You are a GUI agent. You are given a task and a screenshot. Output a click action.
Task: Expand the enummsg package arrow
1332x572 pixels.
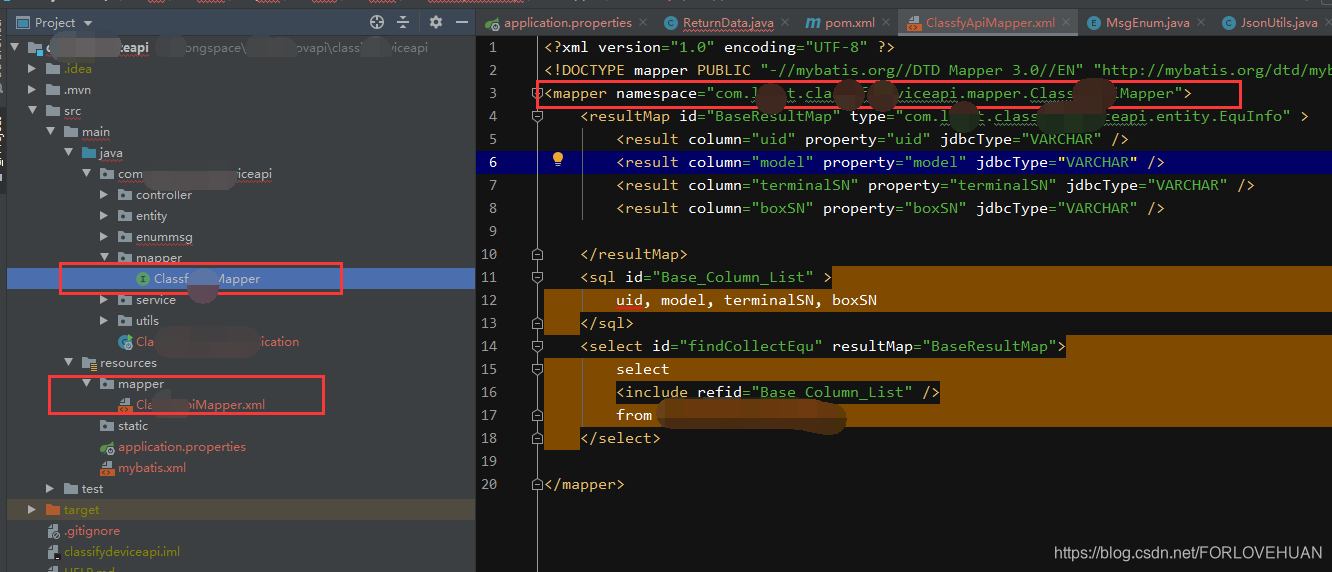[x=105, y=237]
